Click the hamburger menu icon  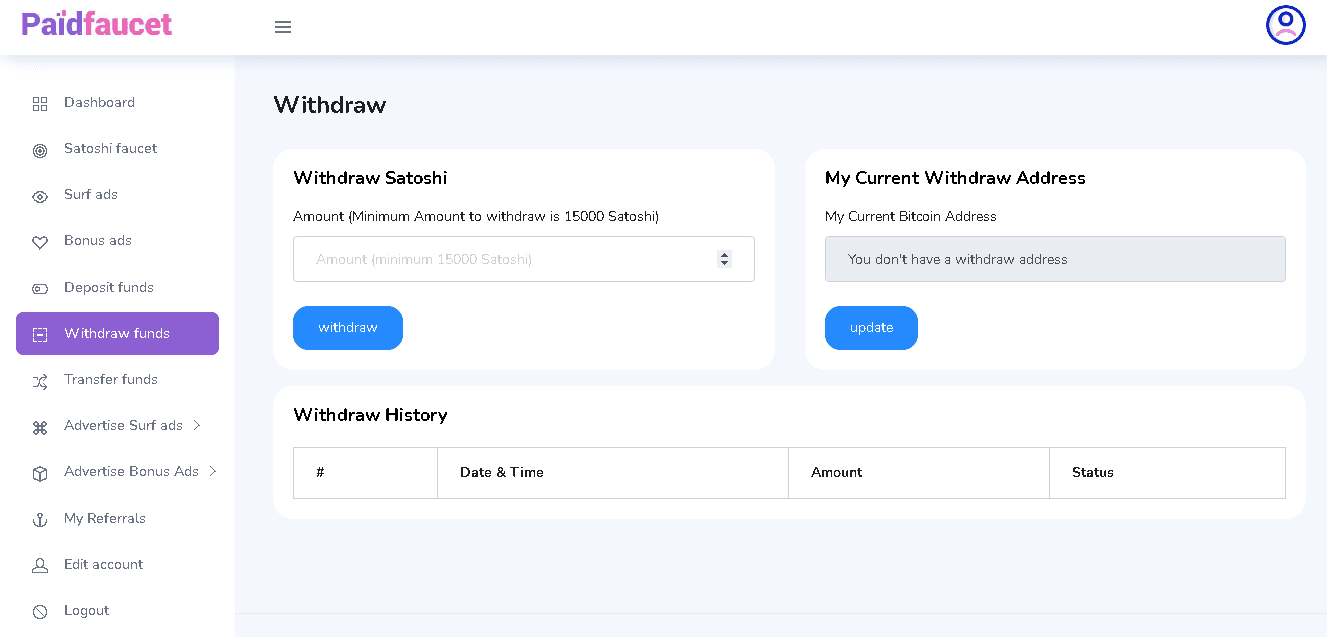[x=283, y=27]
